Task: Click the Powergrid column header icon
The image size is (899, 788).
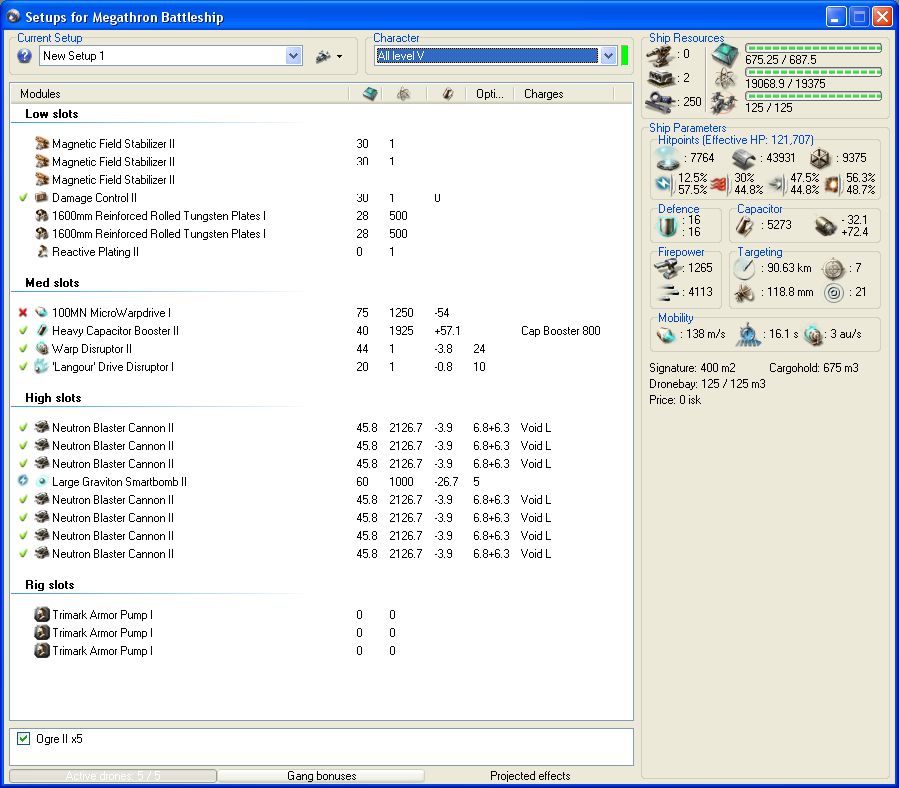Action: (x=404, y=93)
